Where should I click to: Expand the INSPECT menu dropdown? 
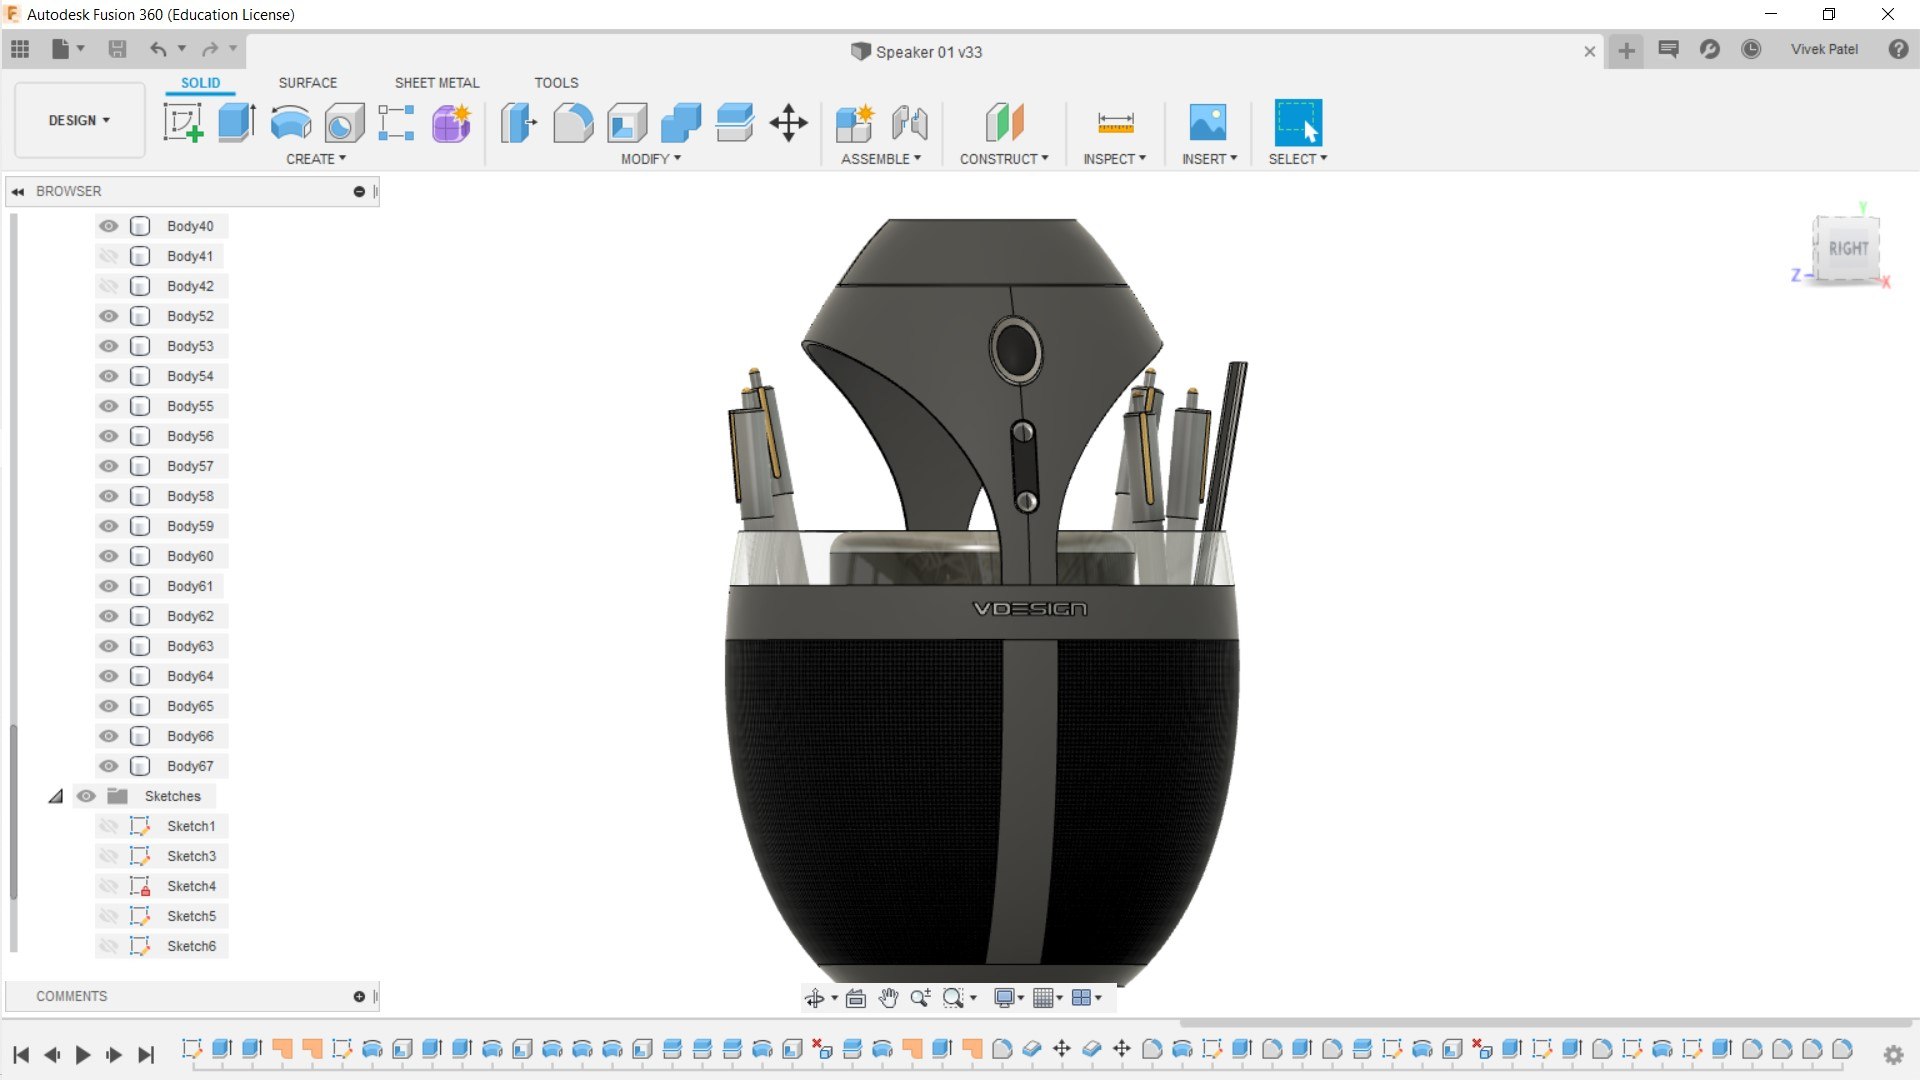(x=1114, y=159)
